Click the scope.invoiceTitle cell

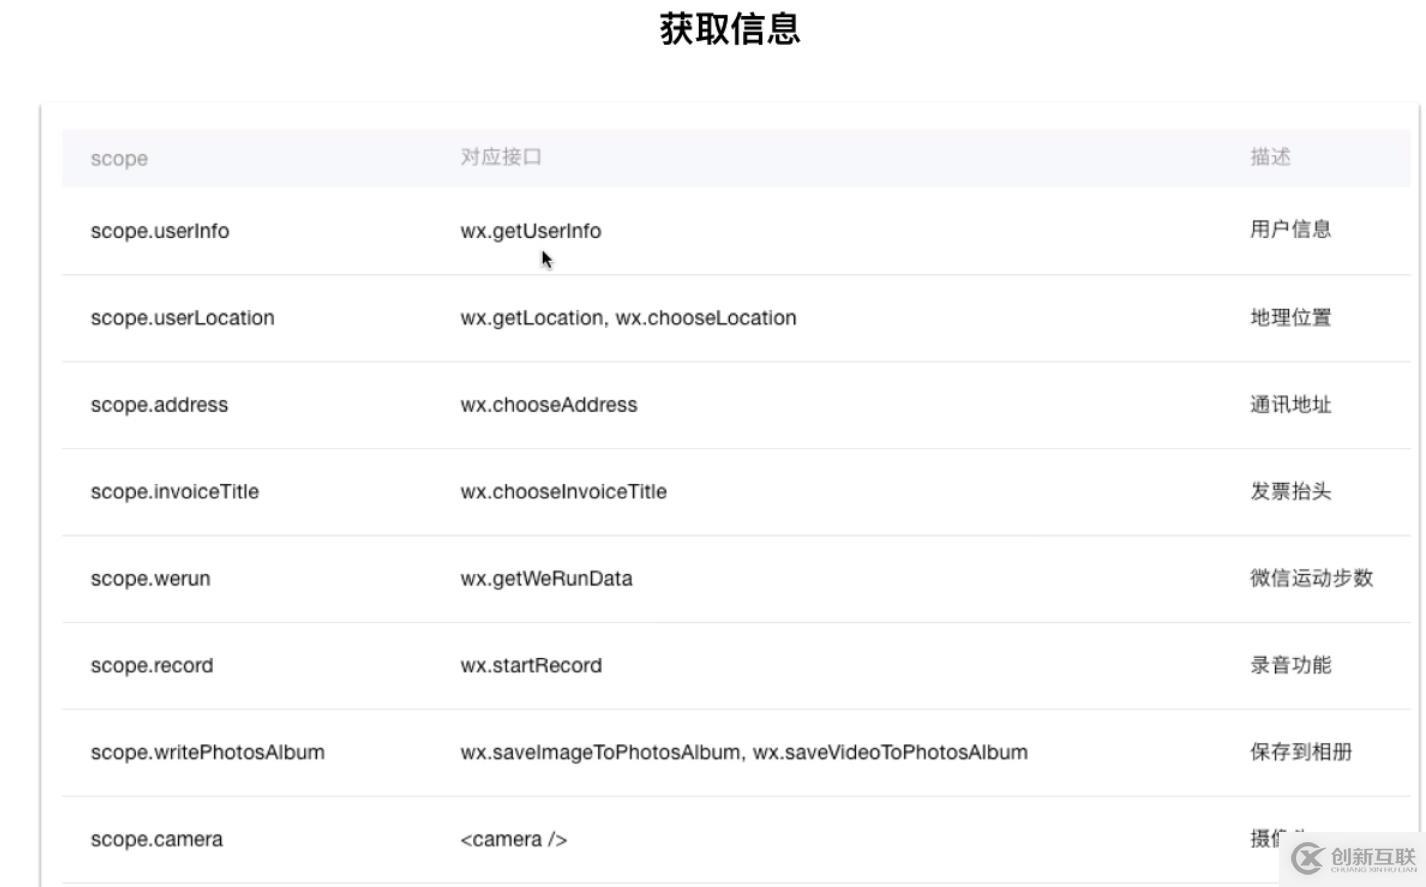pyautogui.click(x=174, y=492)
